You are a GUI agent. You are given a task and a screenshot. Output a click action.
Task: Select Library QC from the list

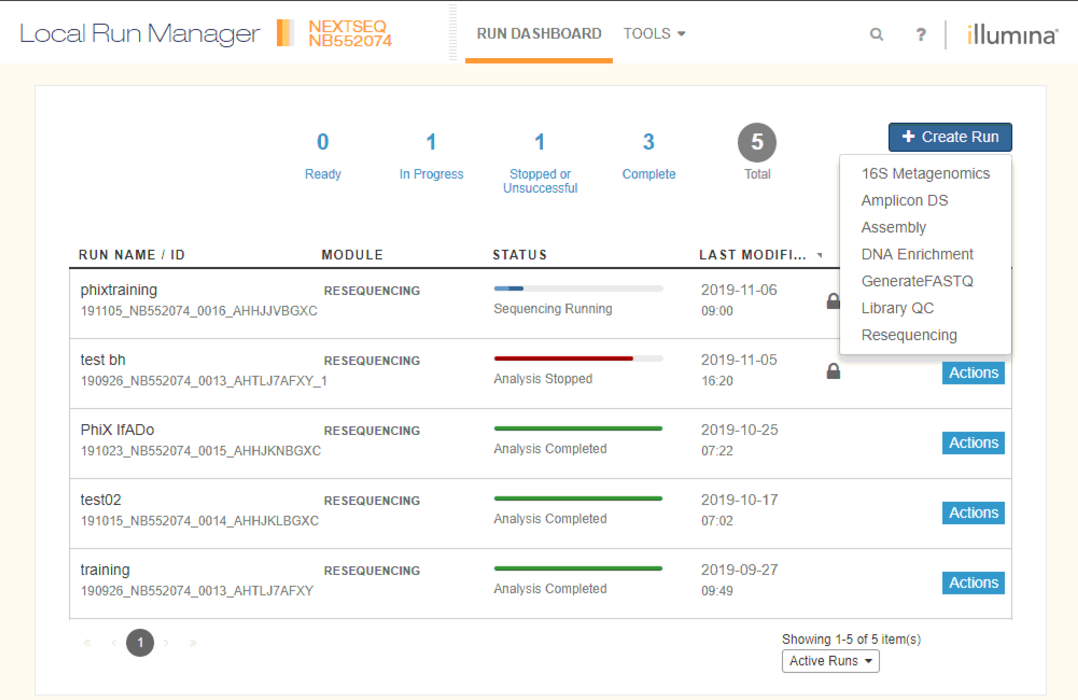pyautogui.click(x=897, y=308)
